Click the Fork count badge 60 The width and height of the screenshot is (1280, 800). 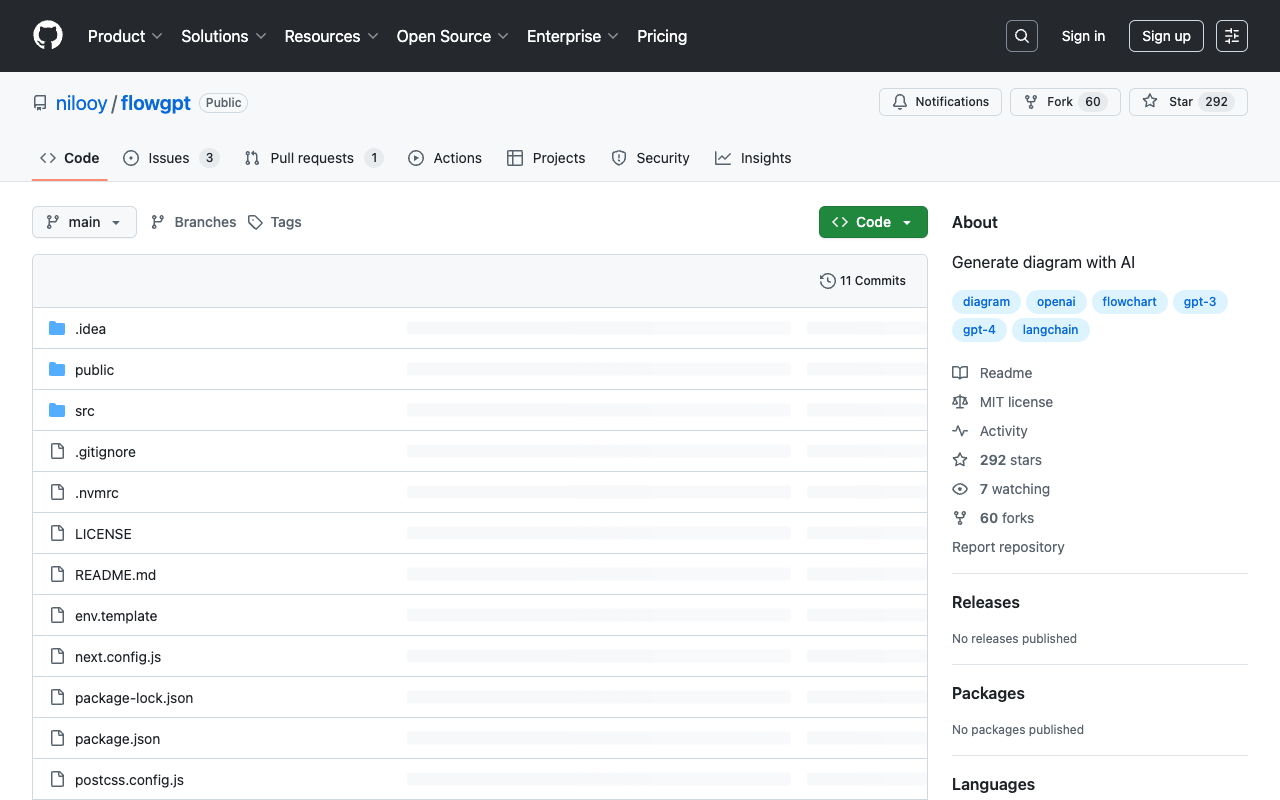1093,102
